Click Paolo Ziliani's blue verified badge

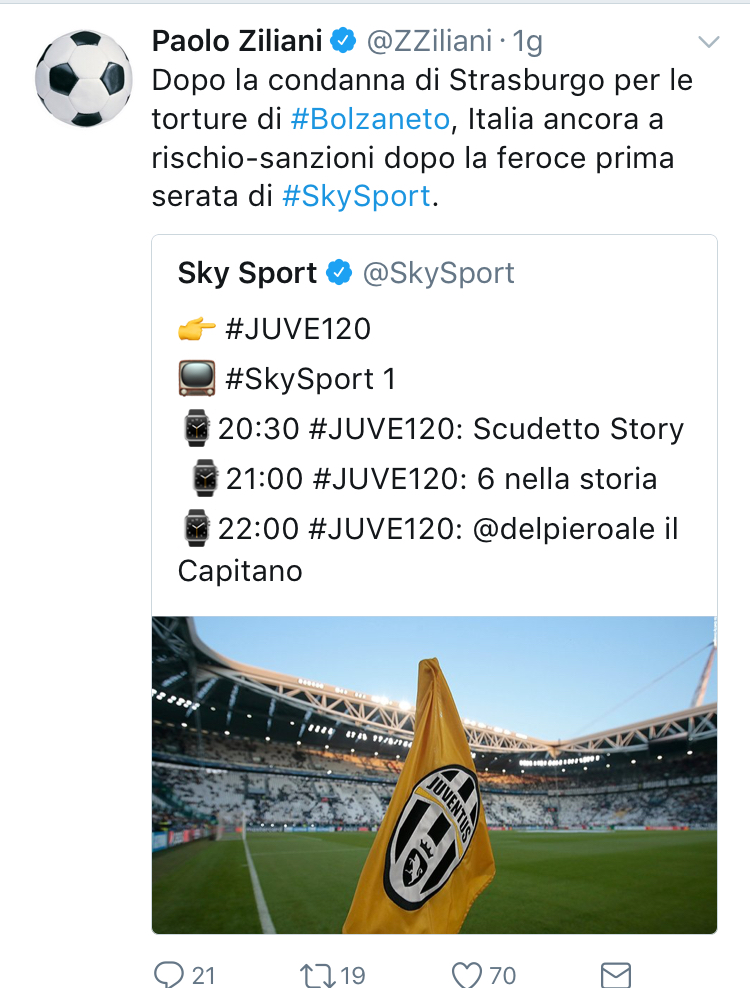tap(343, 41)
